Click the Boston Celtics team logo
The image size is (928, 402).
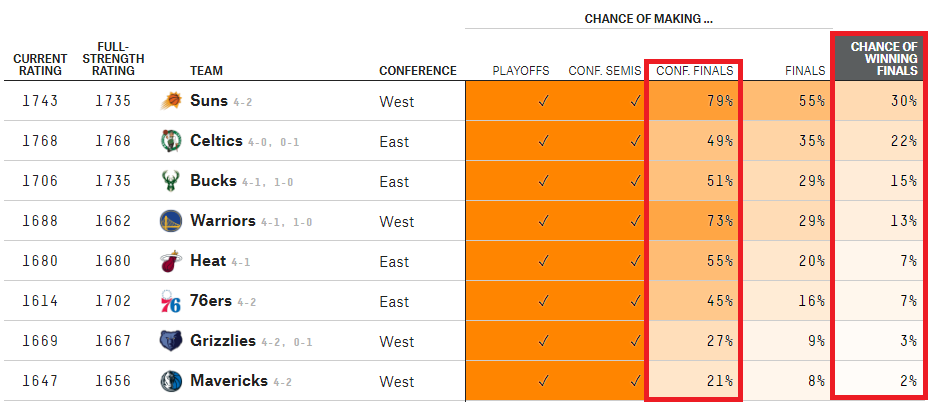171,141
